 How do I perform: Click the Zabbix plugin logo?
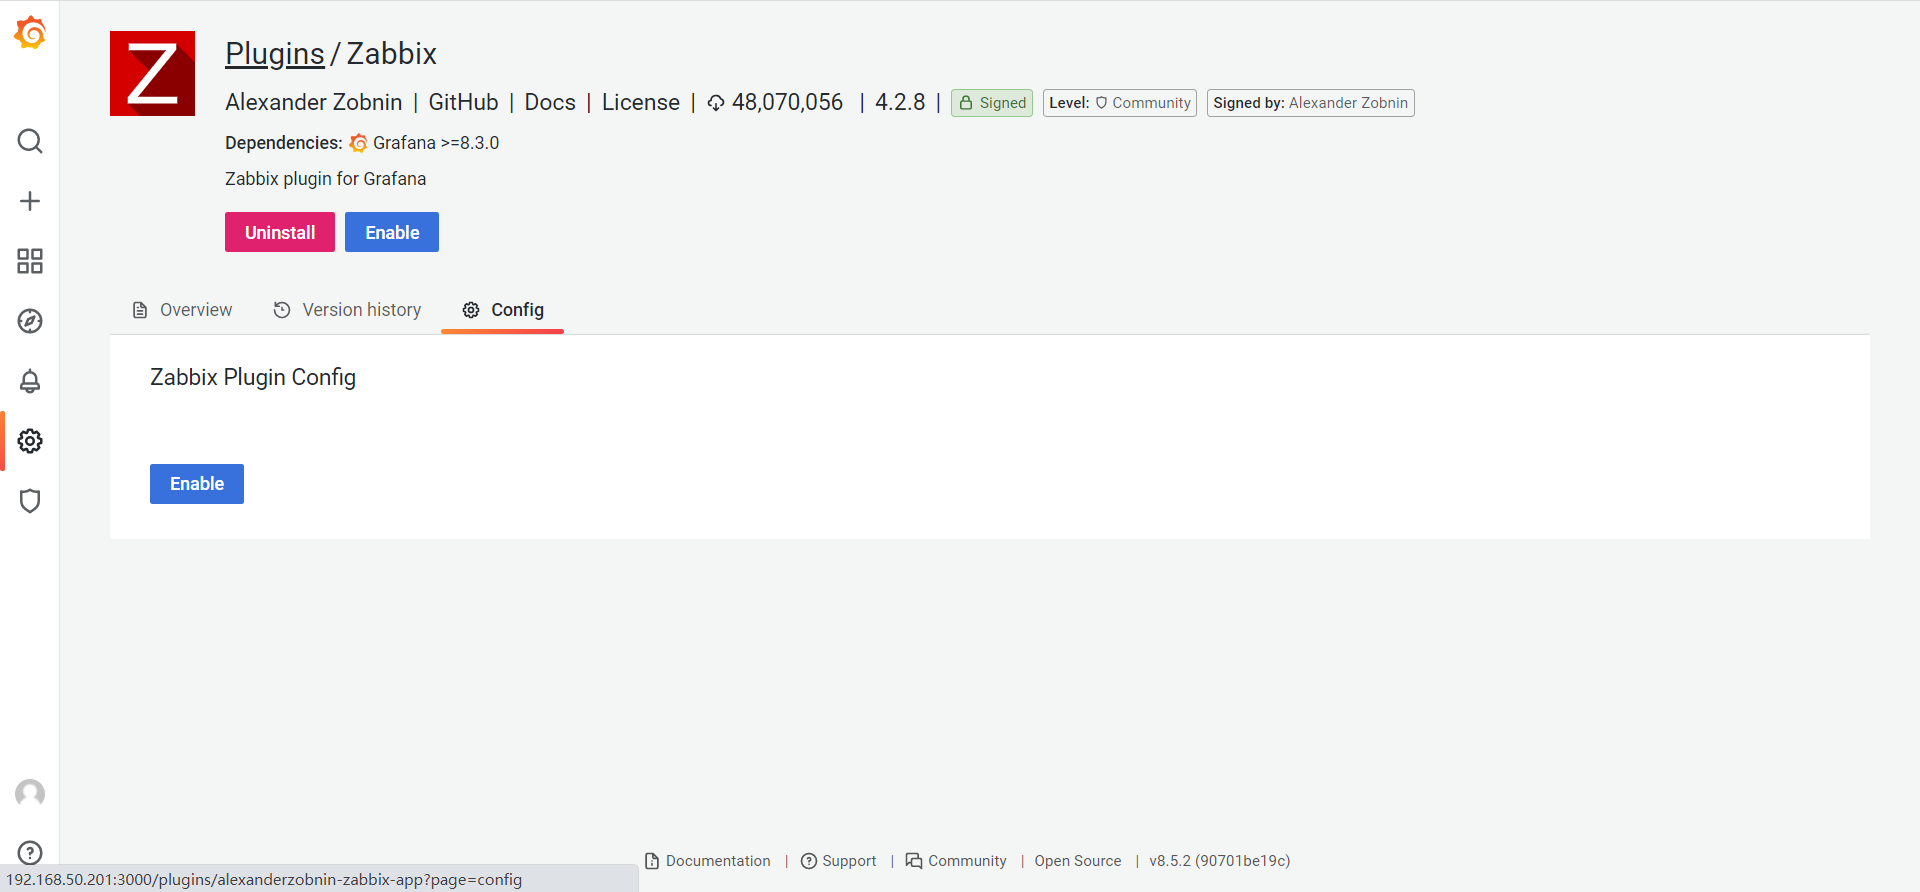pyautogui.click(x=152, y=73)
